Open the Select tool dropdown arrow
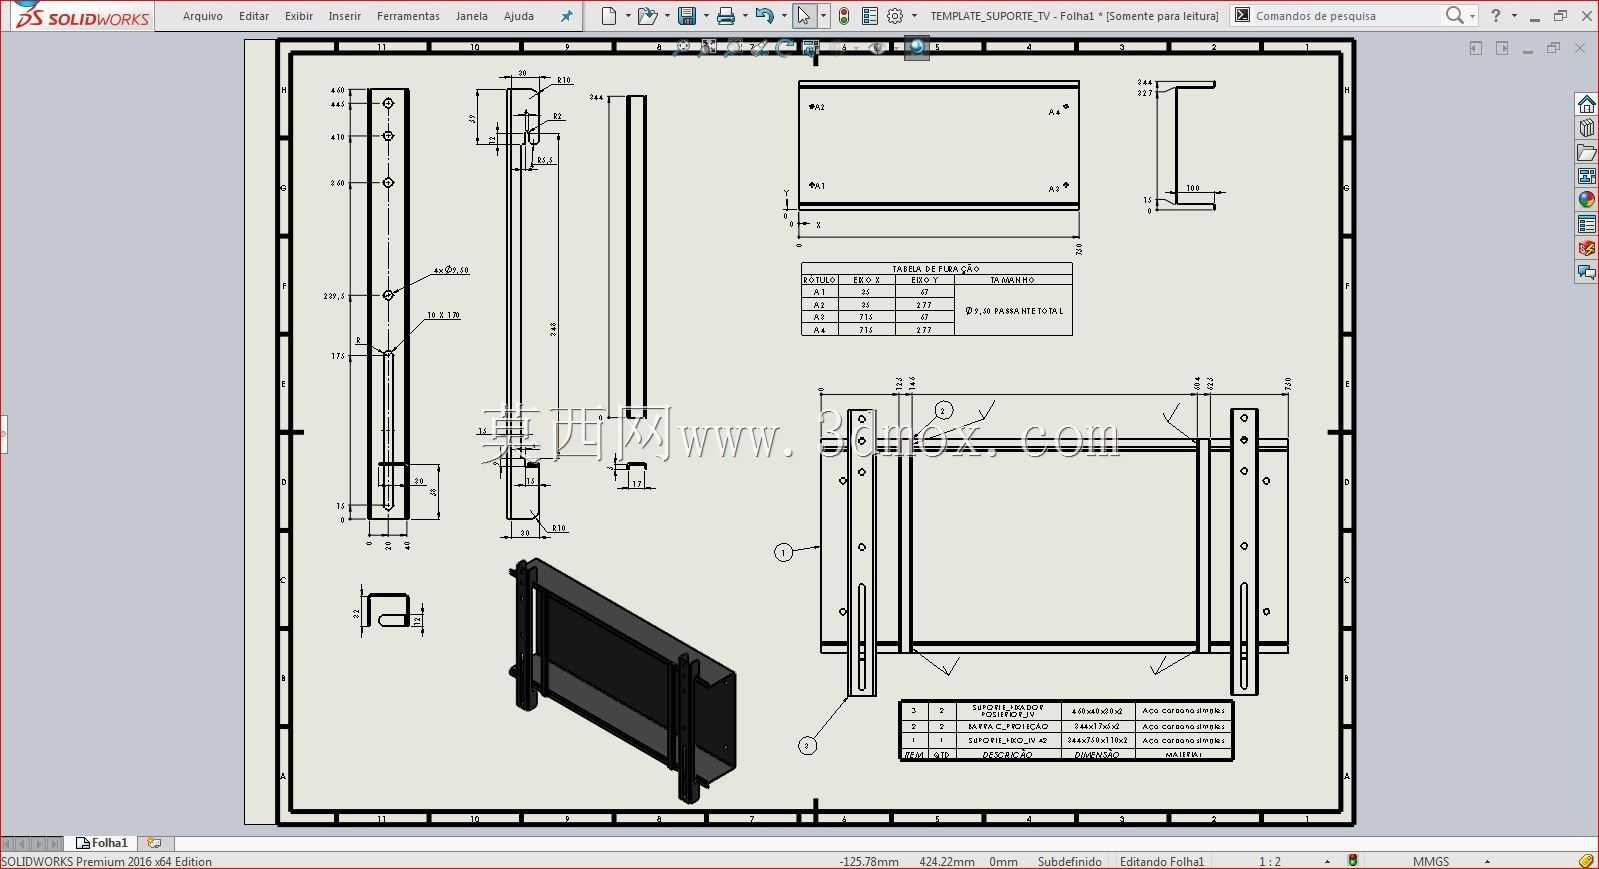Image resolution: width=1599 pixels, height=869 pixels. tap(823, 16)
